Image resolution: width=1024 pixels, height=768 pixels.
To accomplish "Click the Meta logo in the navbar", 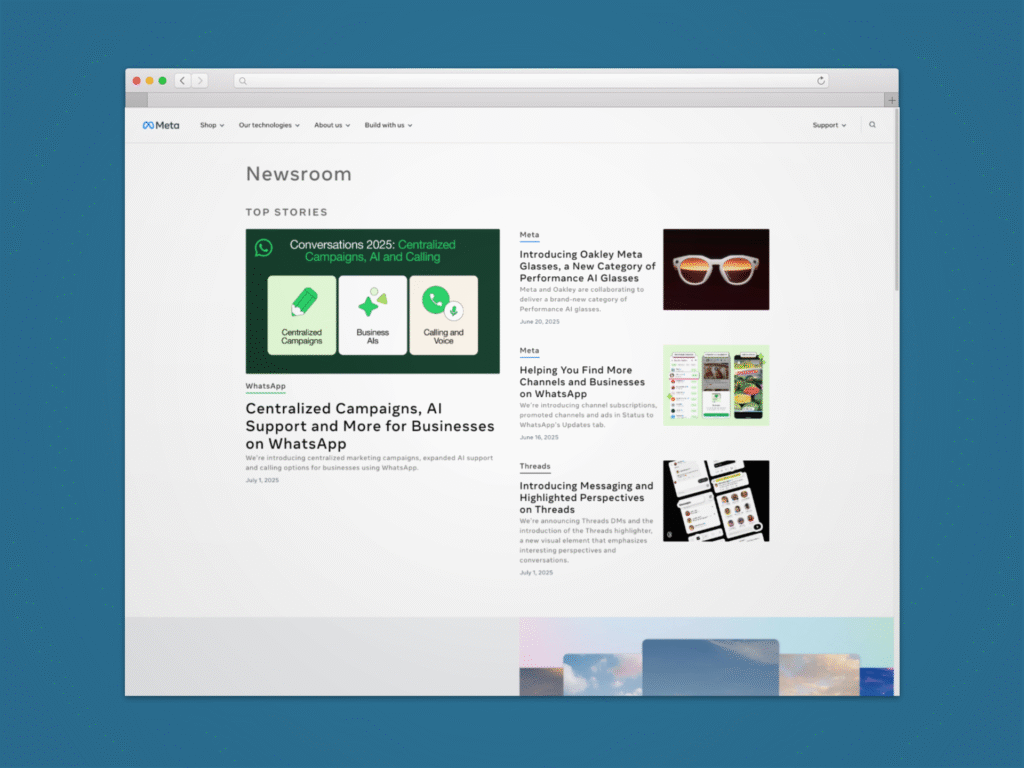I will click(161, 125).
